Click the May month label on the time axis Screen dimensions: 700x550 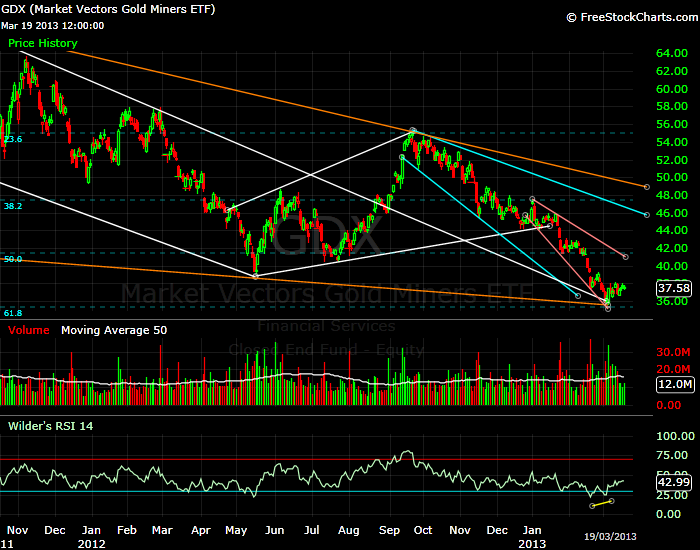click(x=236, y=531)
